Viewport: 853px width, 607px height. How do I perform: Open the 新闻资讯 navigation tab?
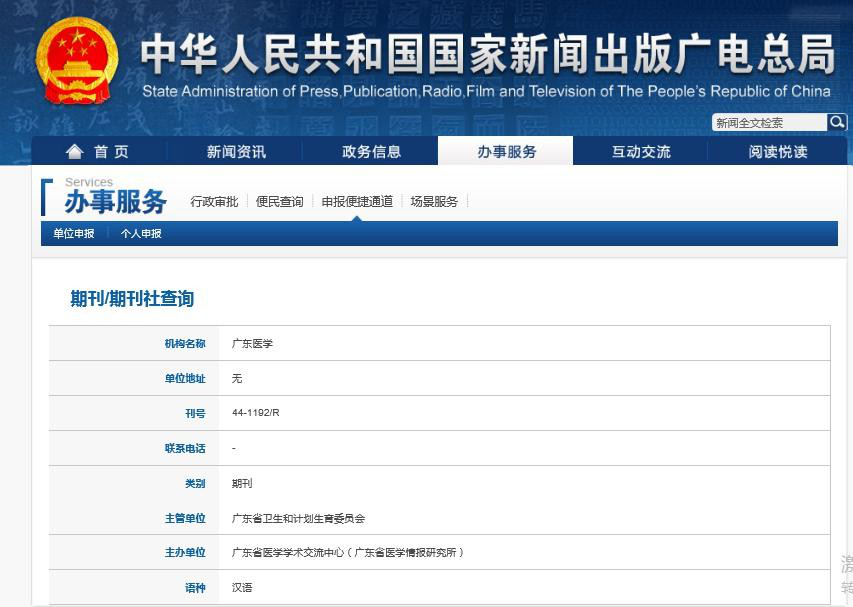click(x=236, y=152)
